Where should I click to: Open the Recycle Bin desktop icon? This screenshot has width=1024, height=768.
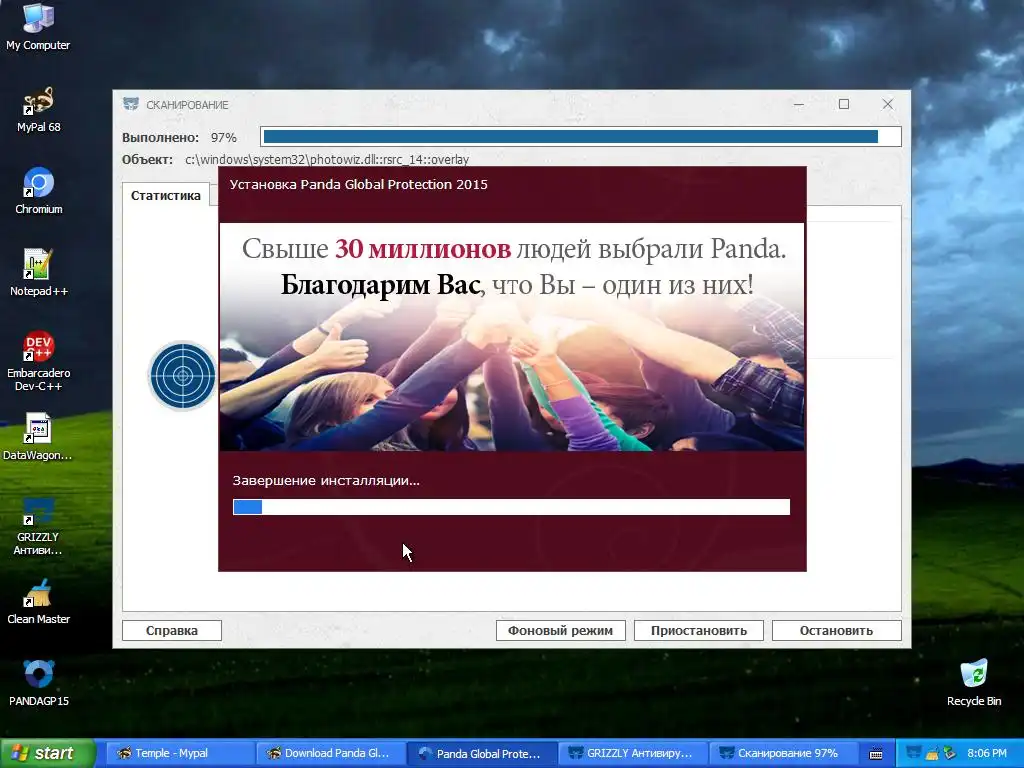coord(974,683)
